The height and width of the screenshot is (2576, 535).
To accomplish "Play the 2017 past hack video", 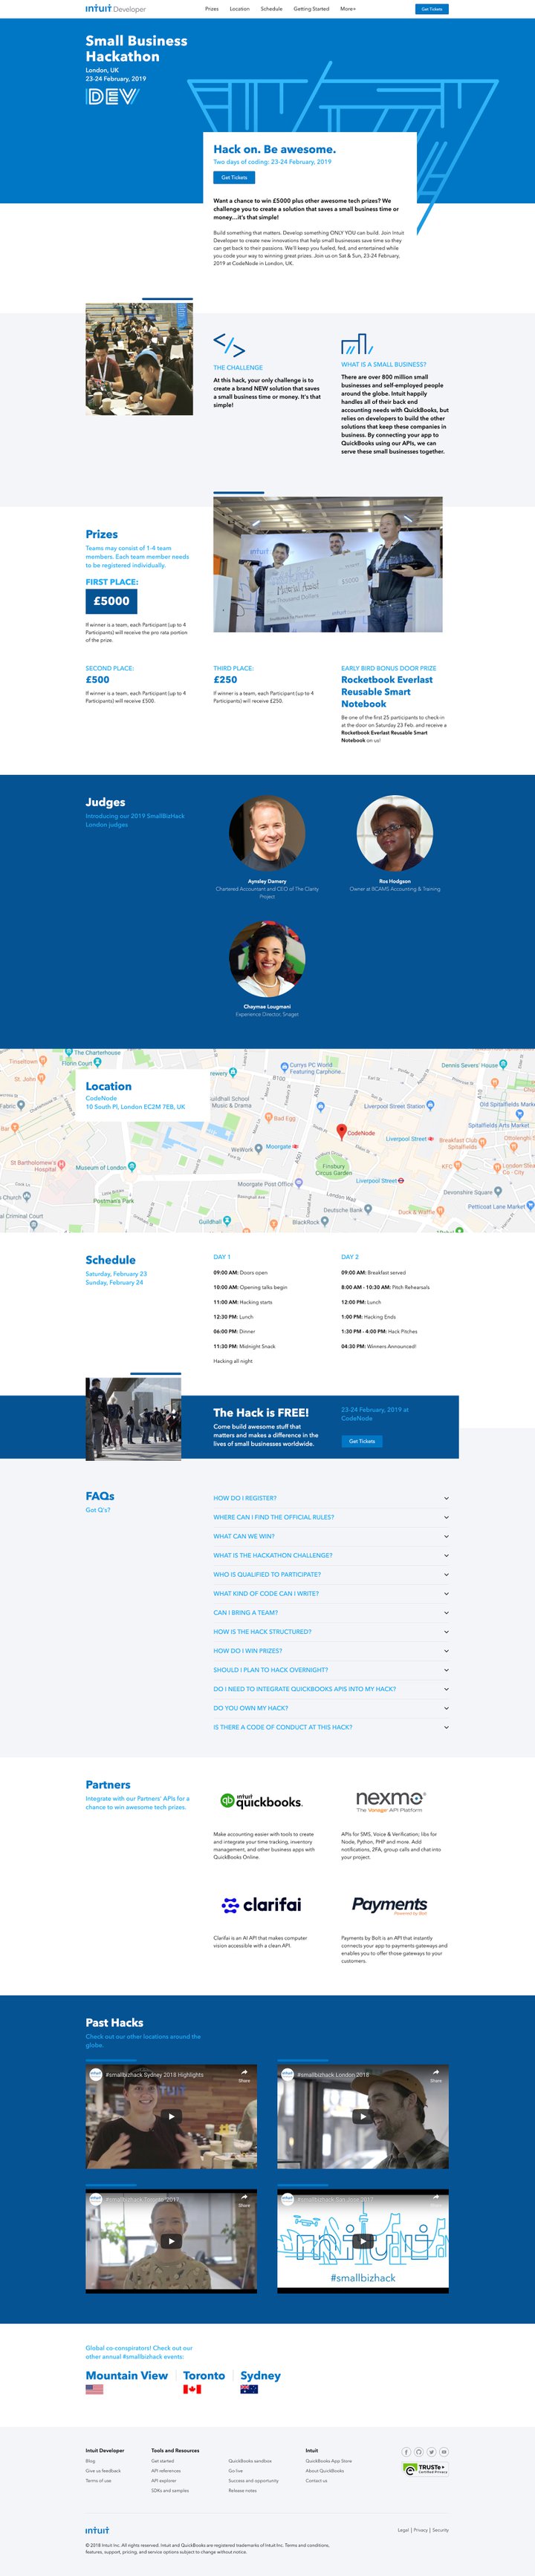I will tap(171, 2241).
